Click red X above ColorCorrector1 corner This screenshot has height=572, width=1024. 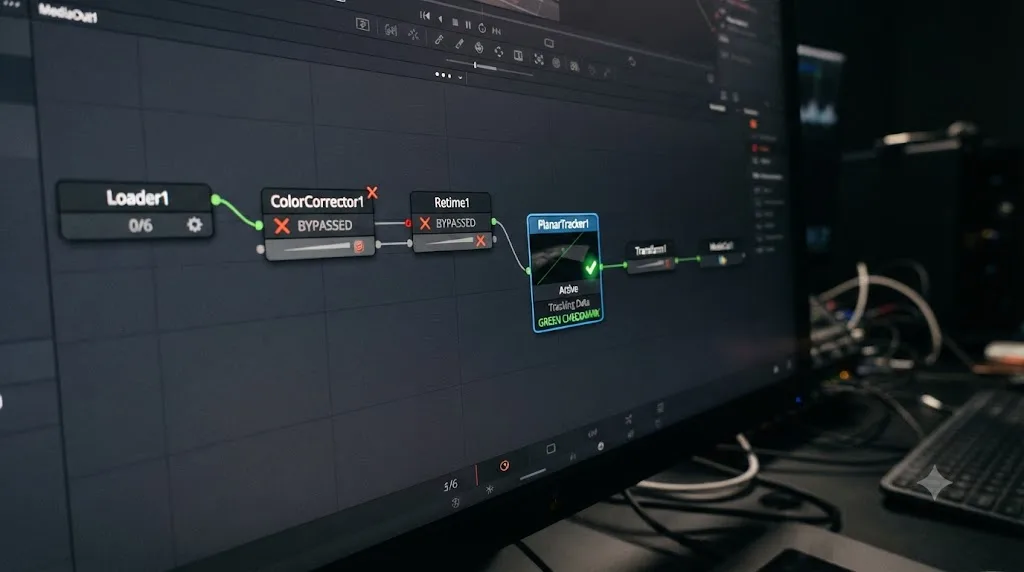(x=372, y=192)
